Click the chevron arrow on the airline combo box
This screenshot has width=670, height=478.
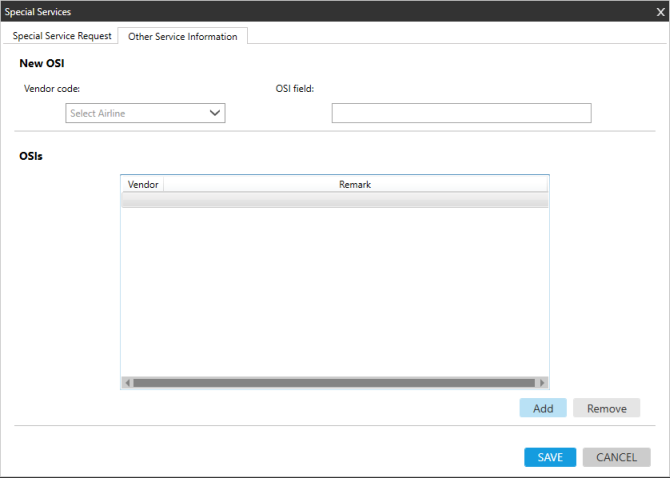pyautogui.click(x=214, y=113)
